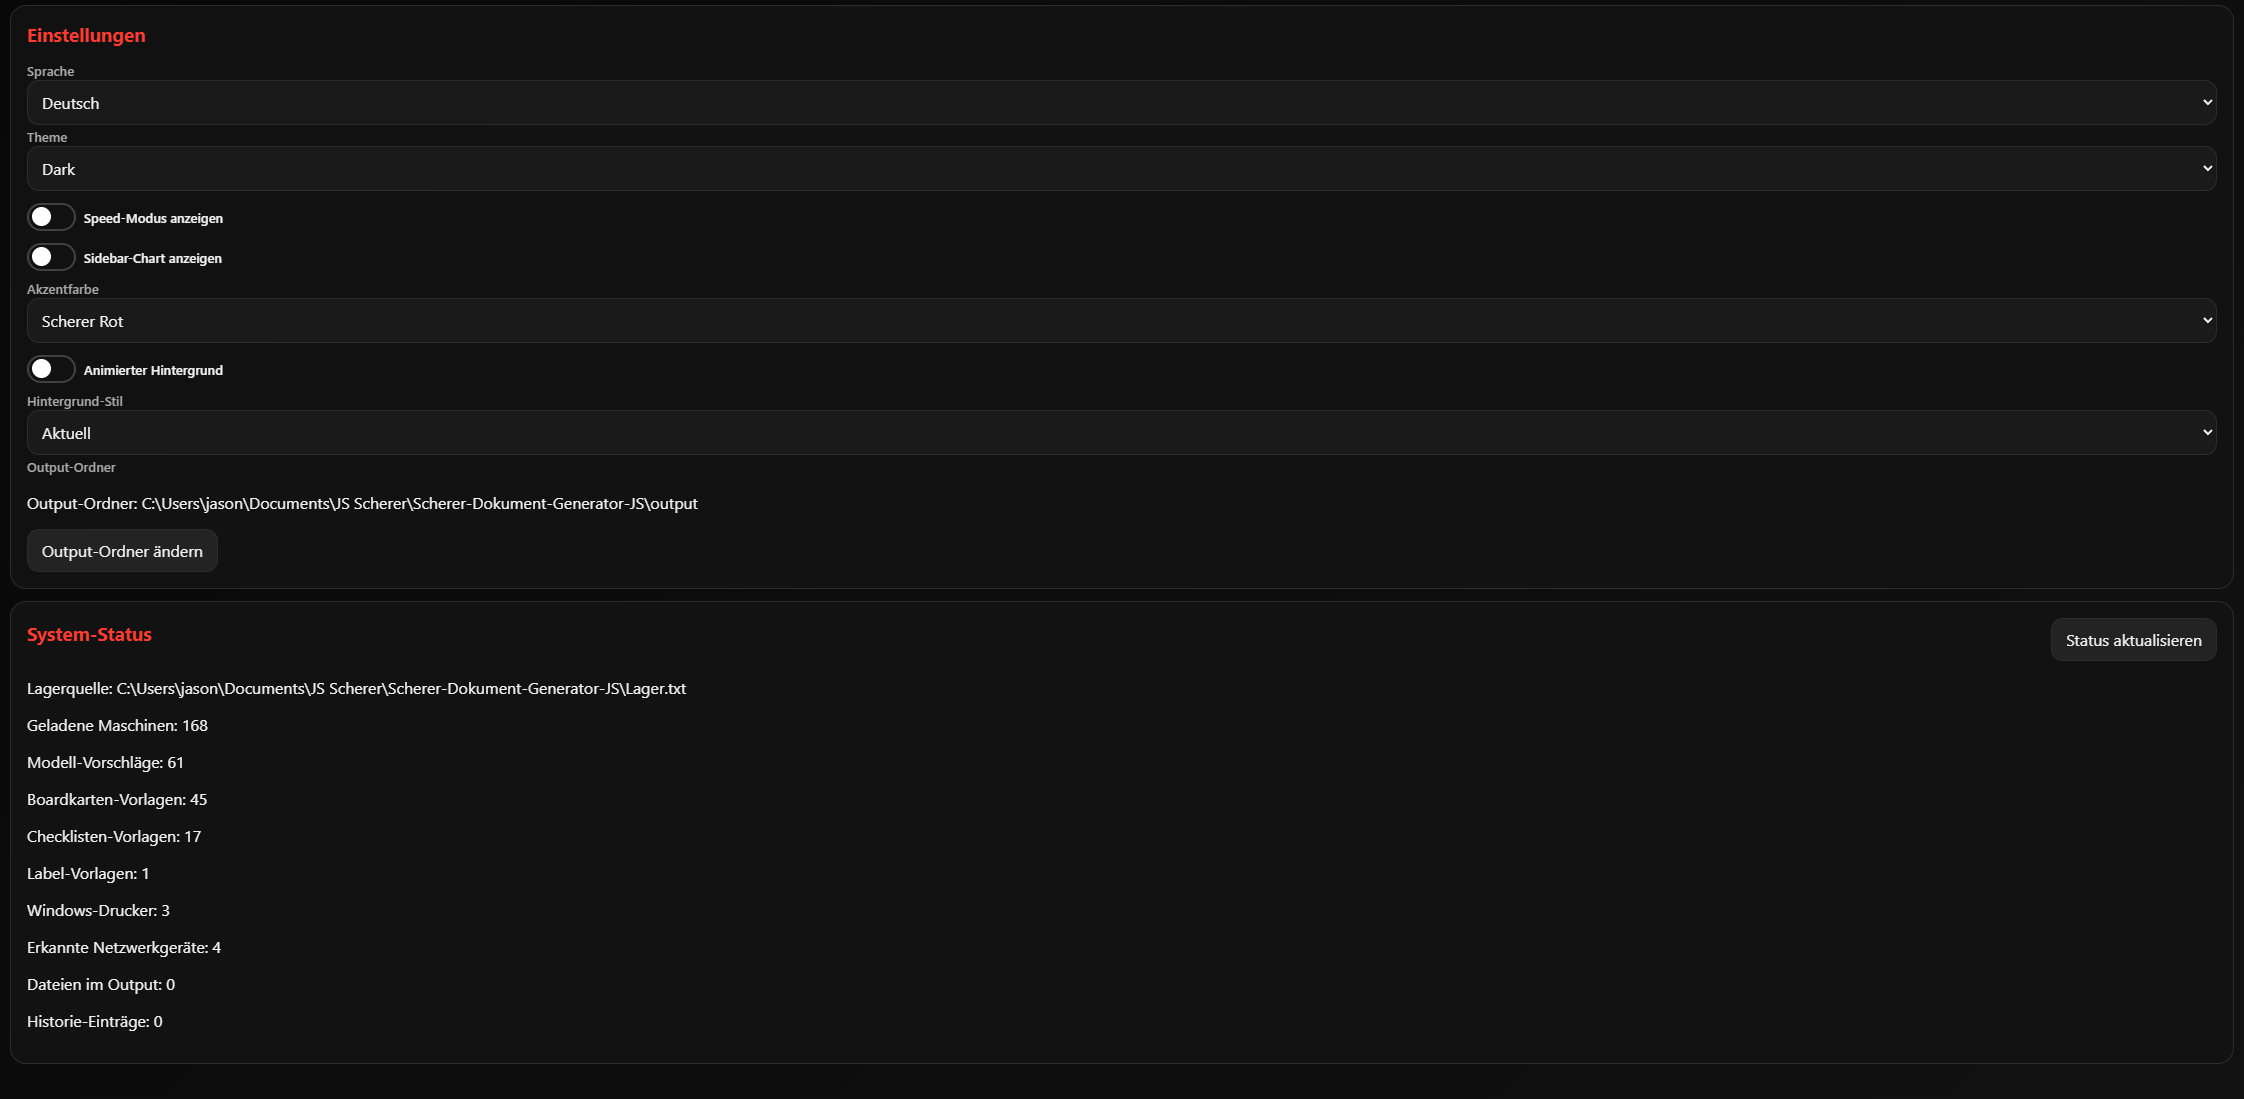Expand the Theme dropdown showing Dark
The height and width of the screenshot is (1099, 2244).
tap(1120, 169)
